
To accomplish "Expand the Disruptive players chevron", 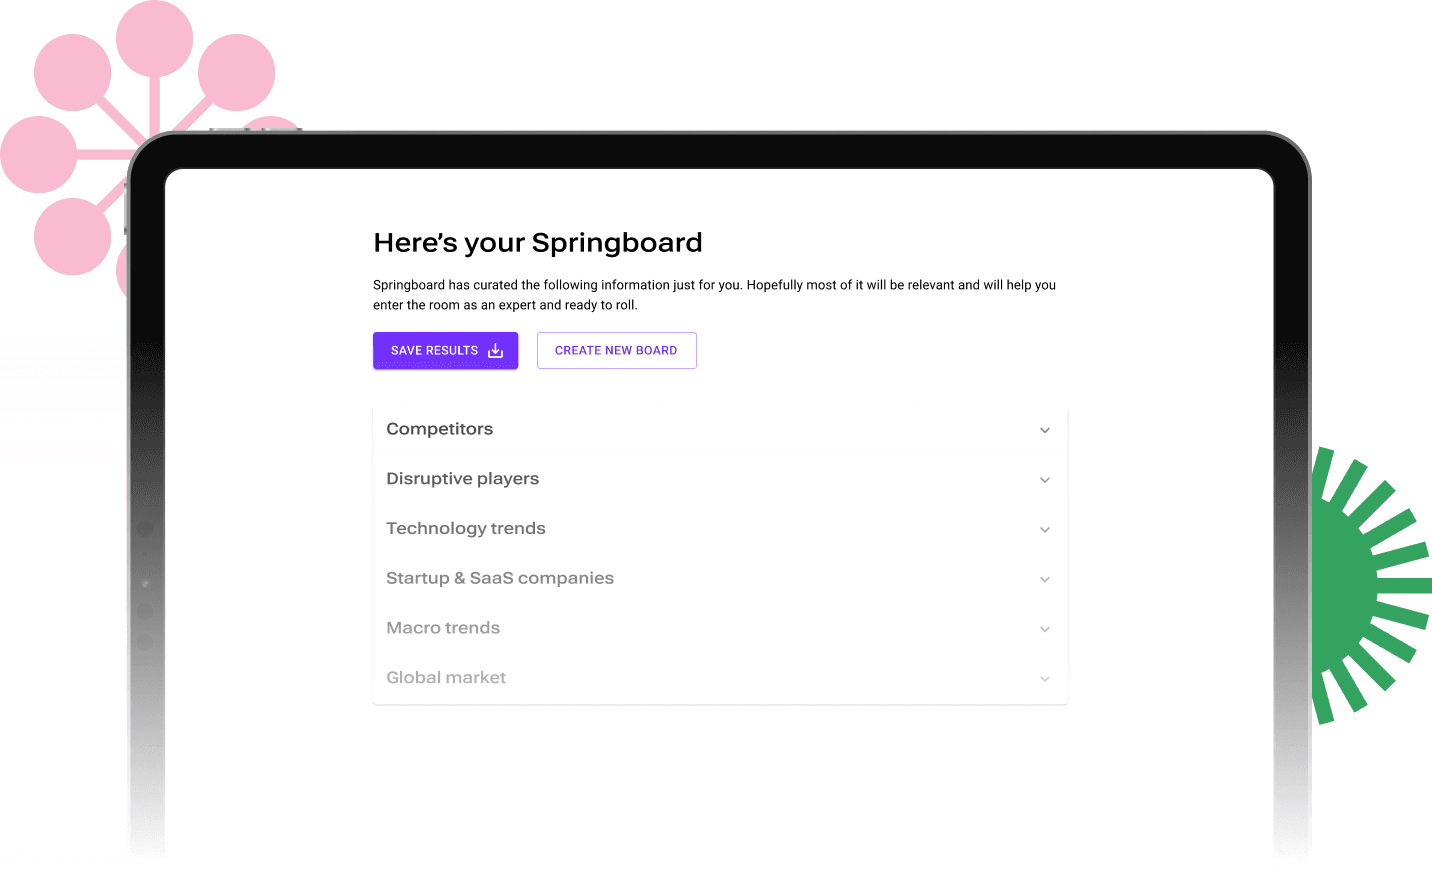I will coord(1044,480).
